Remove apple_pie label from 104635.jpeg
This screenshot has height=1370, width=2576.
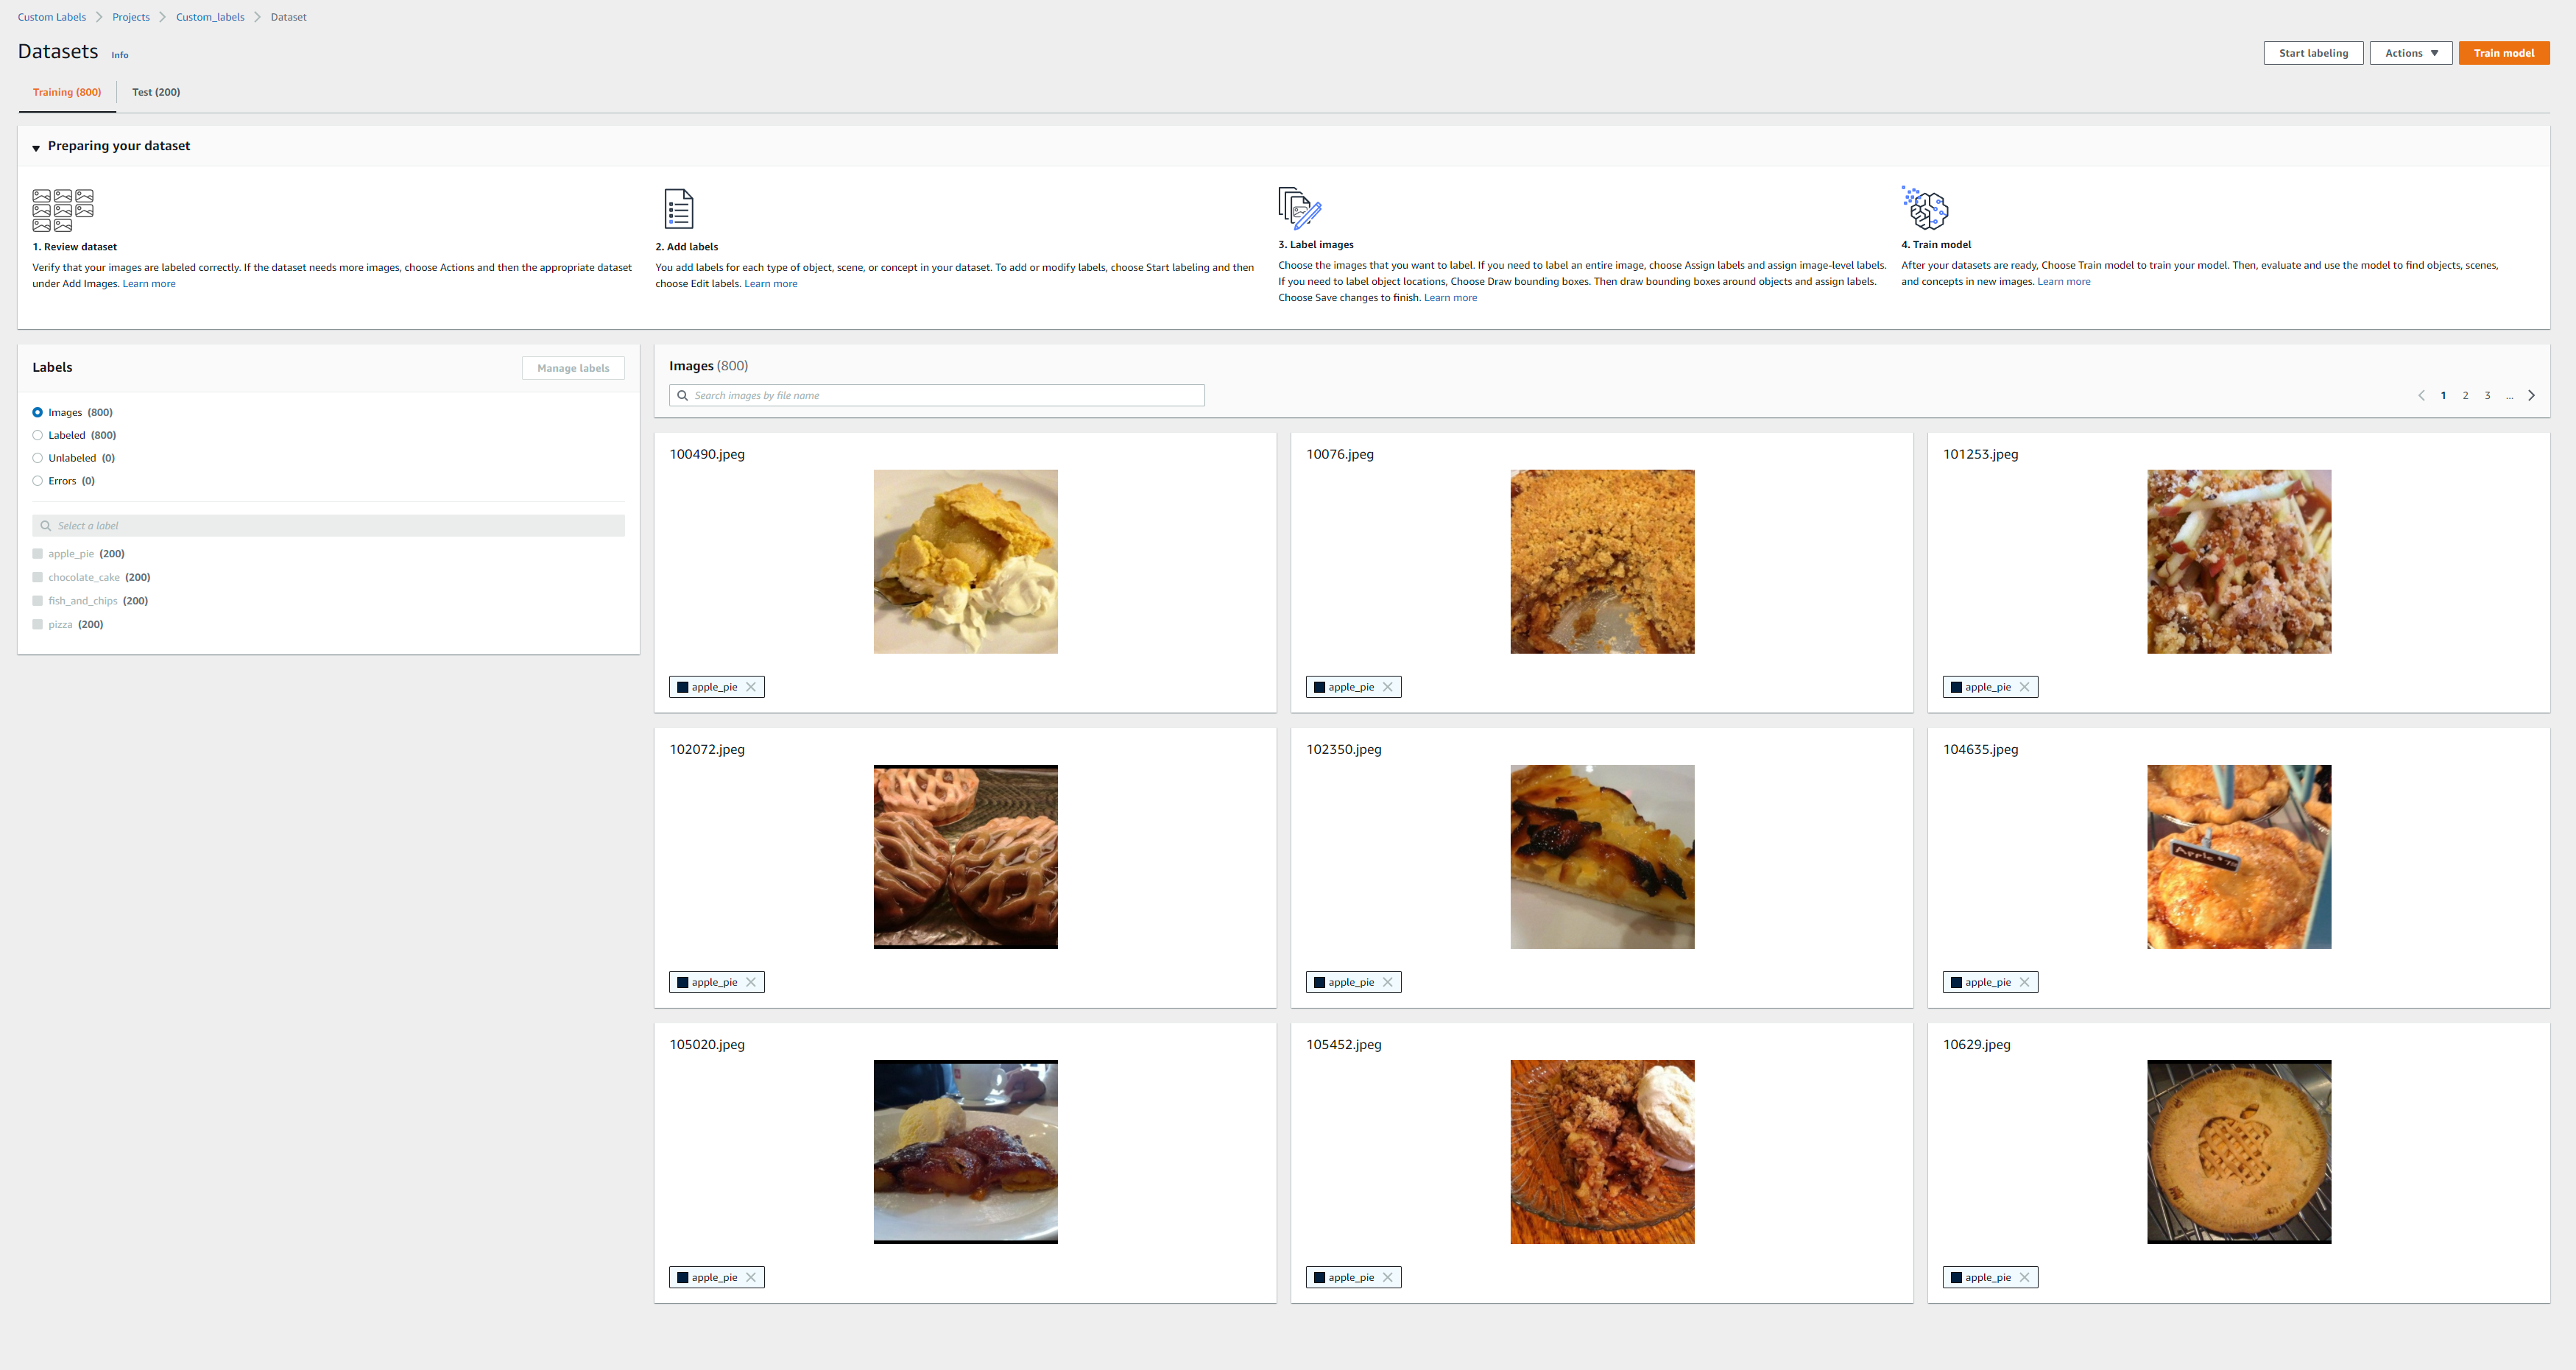pyautogui.click(x=2024, y=982)
